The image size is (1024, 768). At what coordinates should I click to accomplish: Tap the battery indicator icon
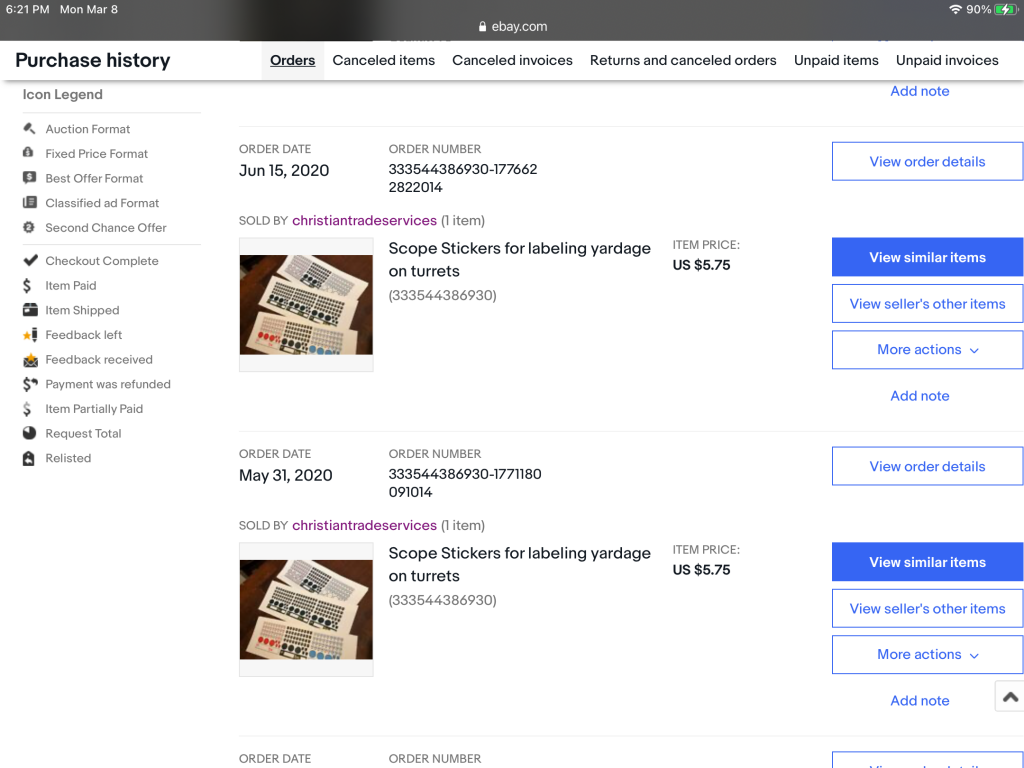pos(1006,9)
